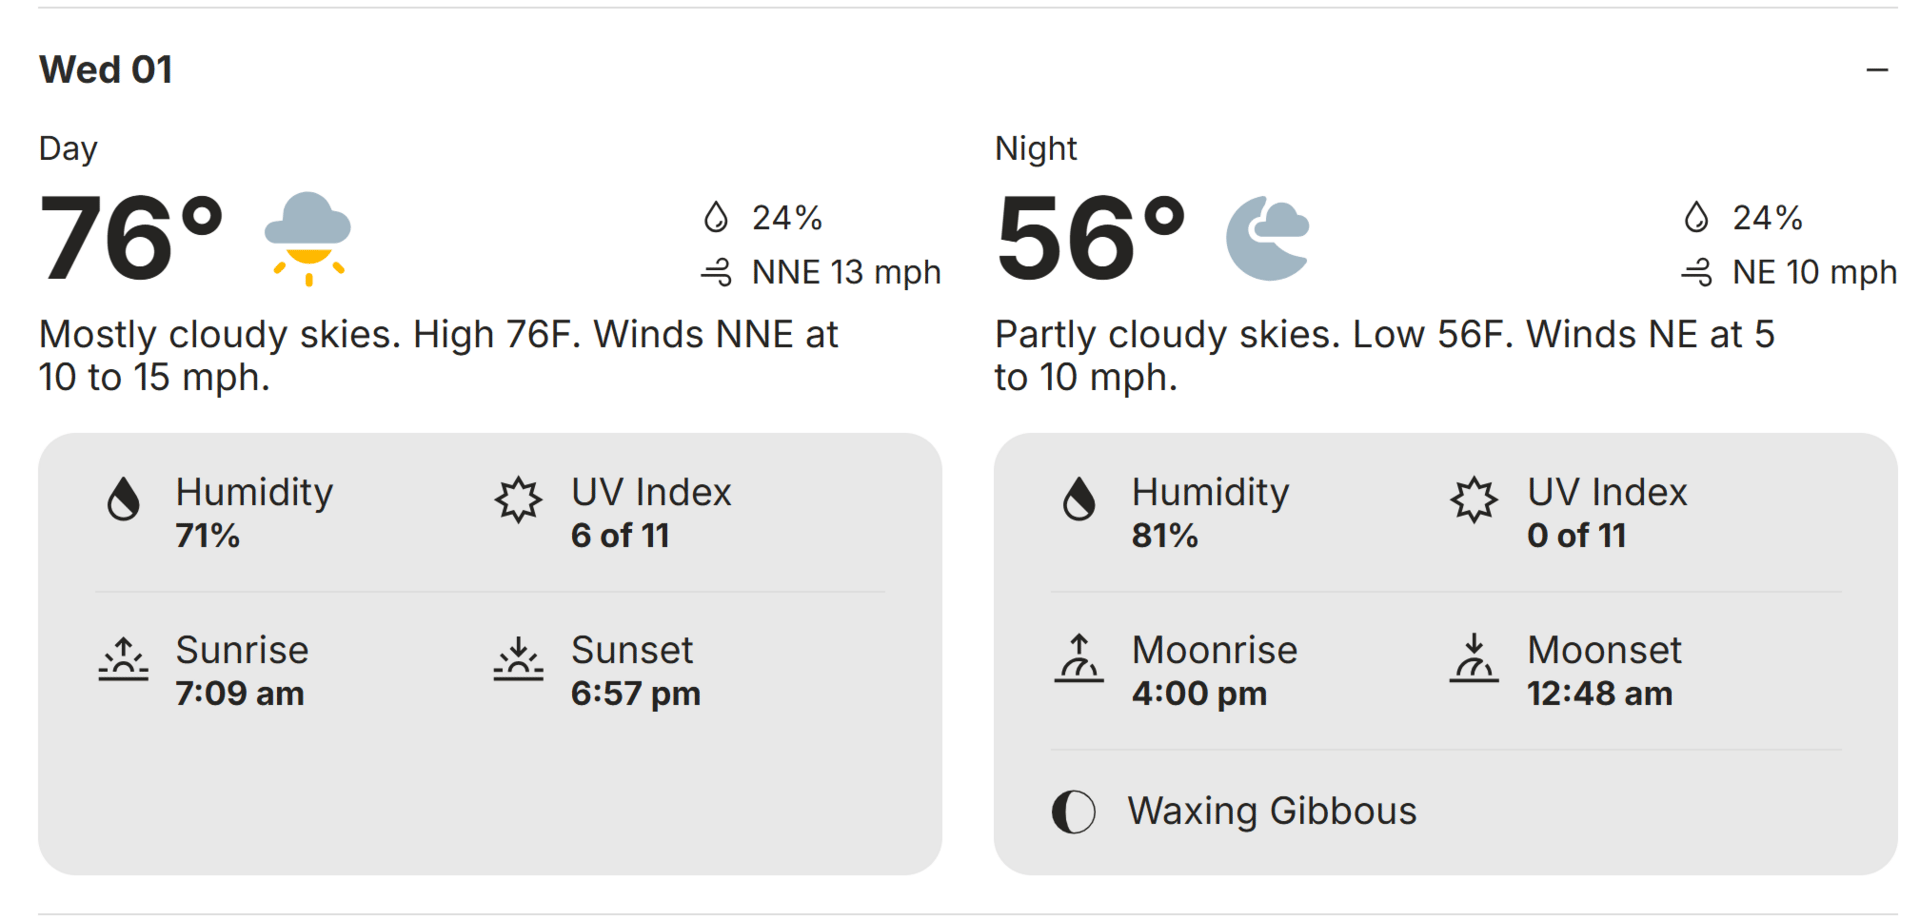Image resolution: width=1920 pixels, height=920 pixels.
Task: Click the NNE 13 mph wind icon
Action: (716, 272)
